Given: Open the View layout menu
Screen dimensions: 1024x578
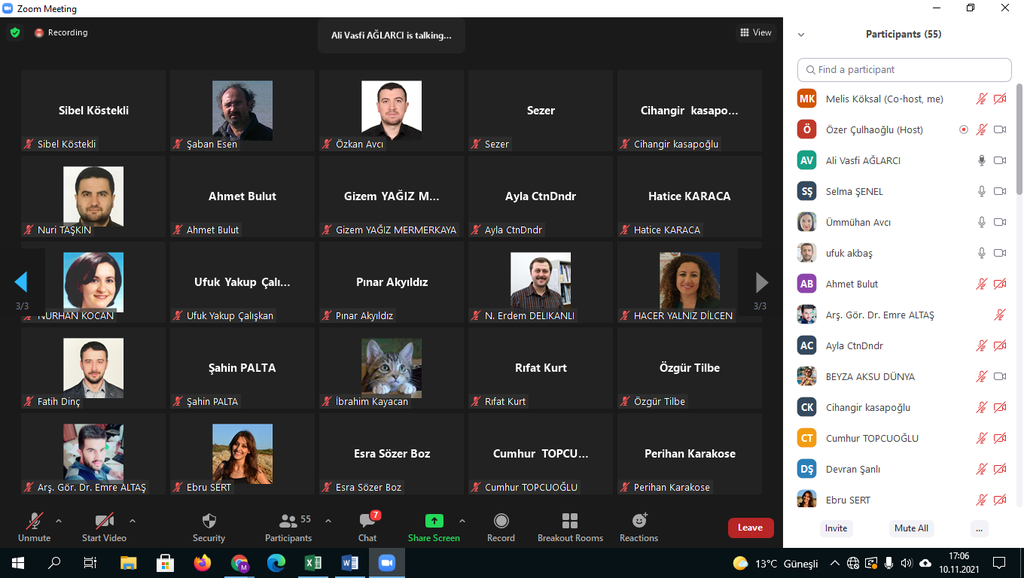Looking at the screenshot, I should tap(756, 33).
